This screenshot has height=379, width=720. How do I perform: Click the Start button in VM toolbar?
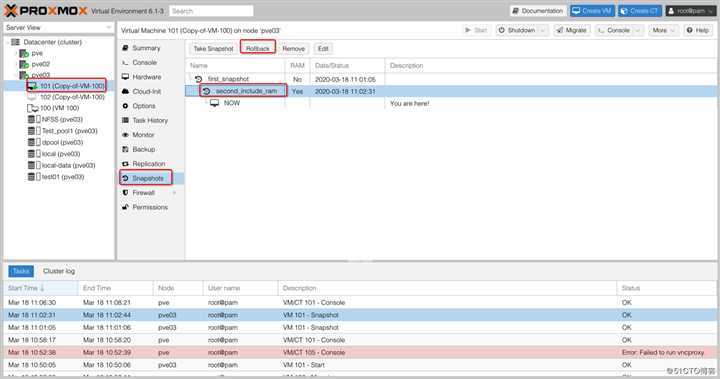point(476,30)
